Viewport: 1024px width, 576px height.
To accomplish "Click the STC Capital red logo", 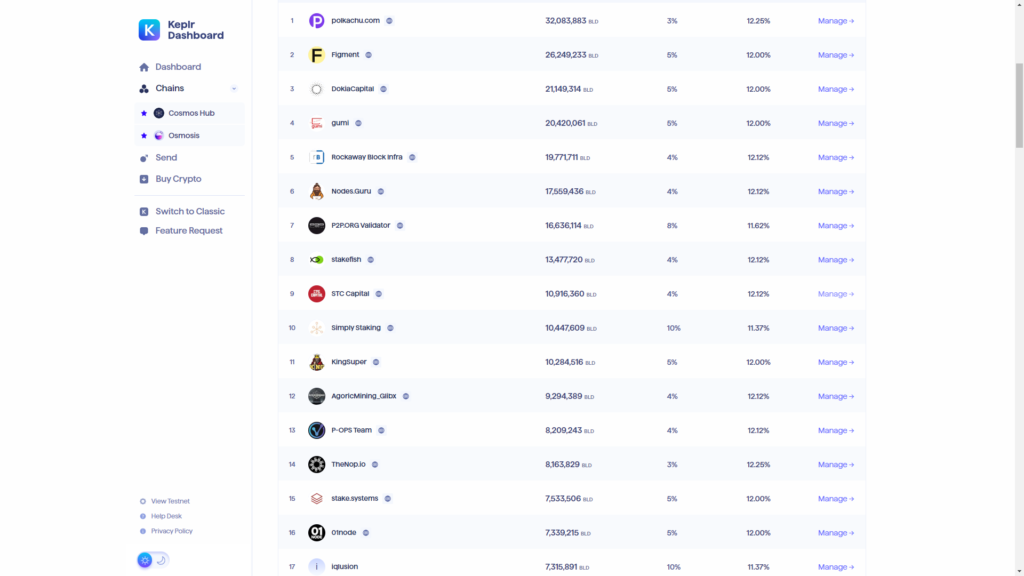I will pos(316,294).
